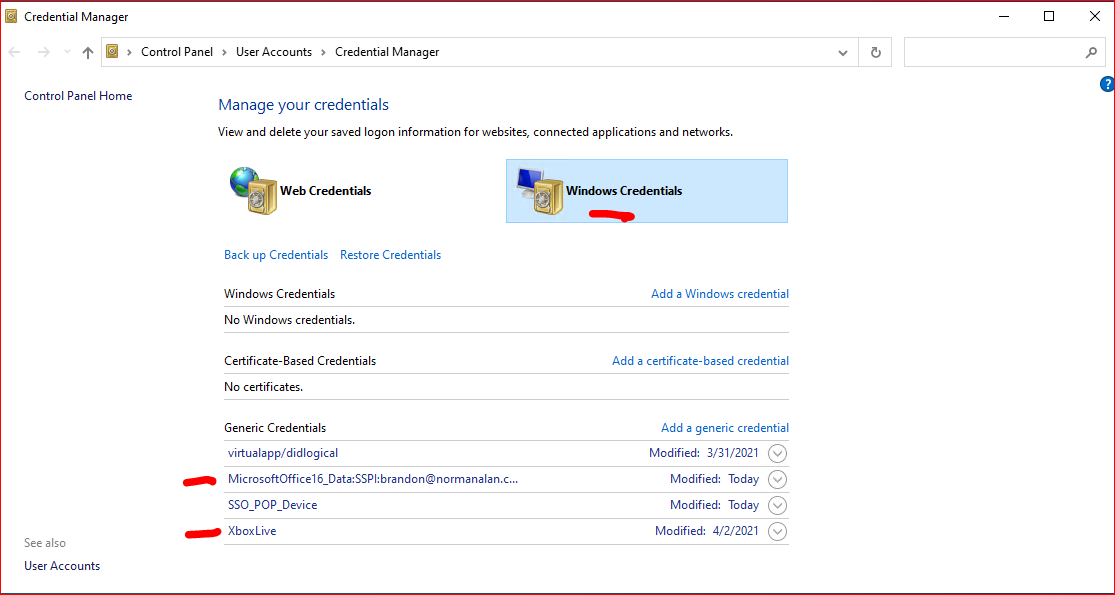
Task: Click 'Certificate-Based Credentials' section heading
Action: tap(300, 361)
